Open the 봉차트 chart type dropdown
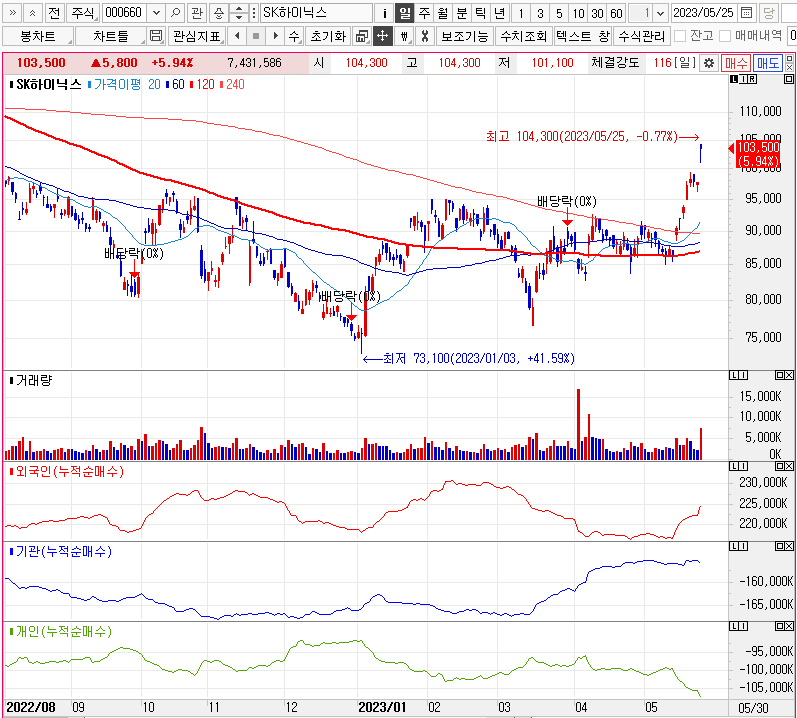The image size is (797, 718). [38, 36]
